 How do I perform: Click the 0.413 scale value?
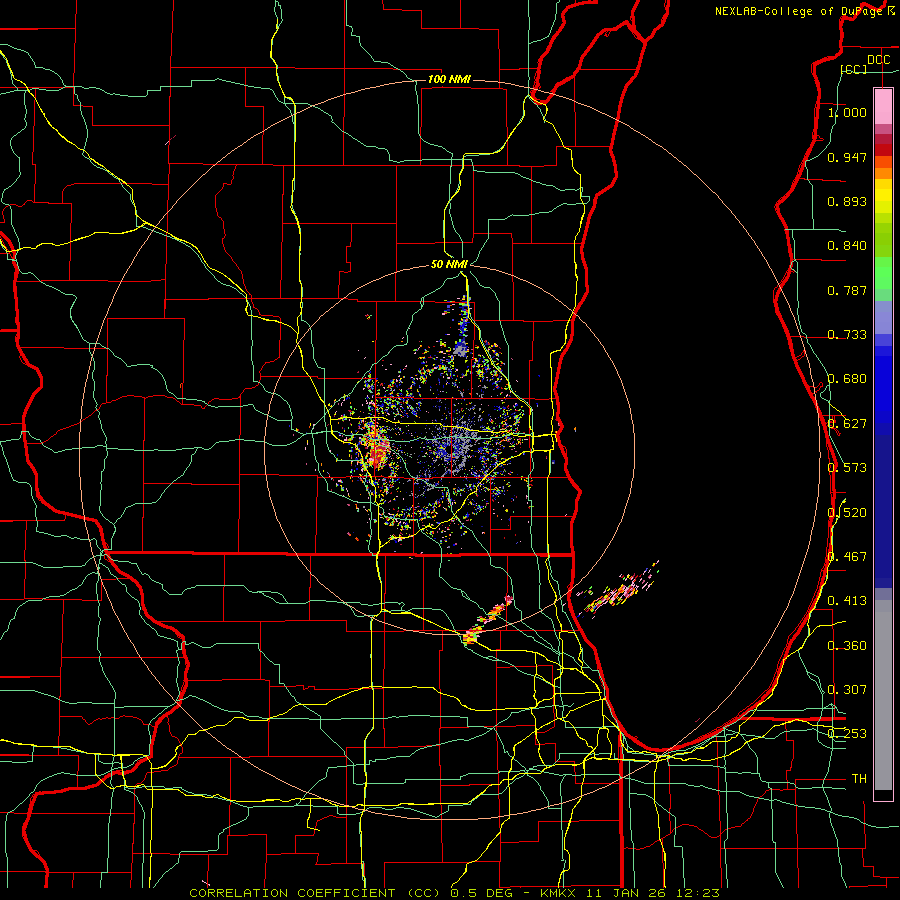[x=847, y=601]
